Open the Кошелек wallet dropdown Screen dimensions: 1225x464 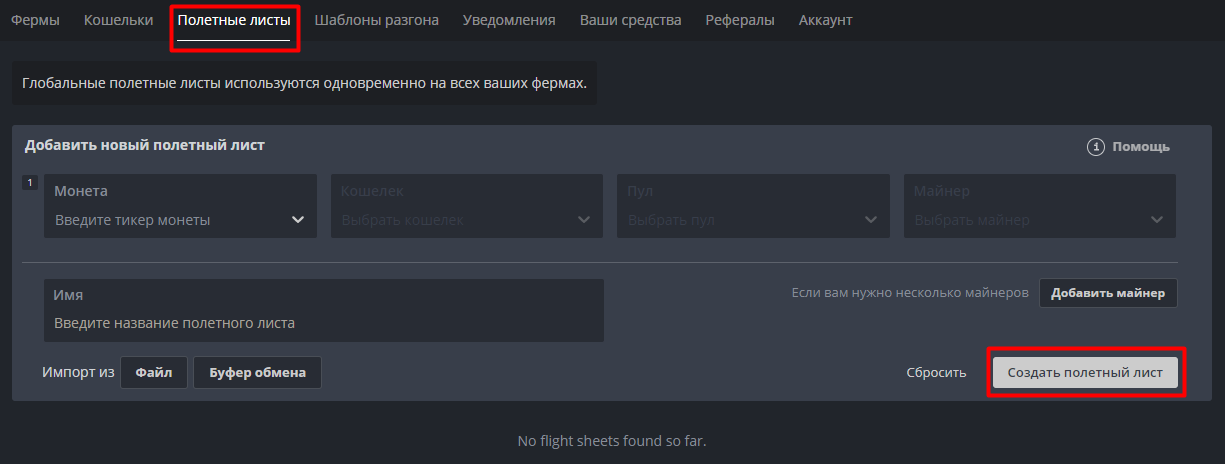(584, 220)
